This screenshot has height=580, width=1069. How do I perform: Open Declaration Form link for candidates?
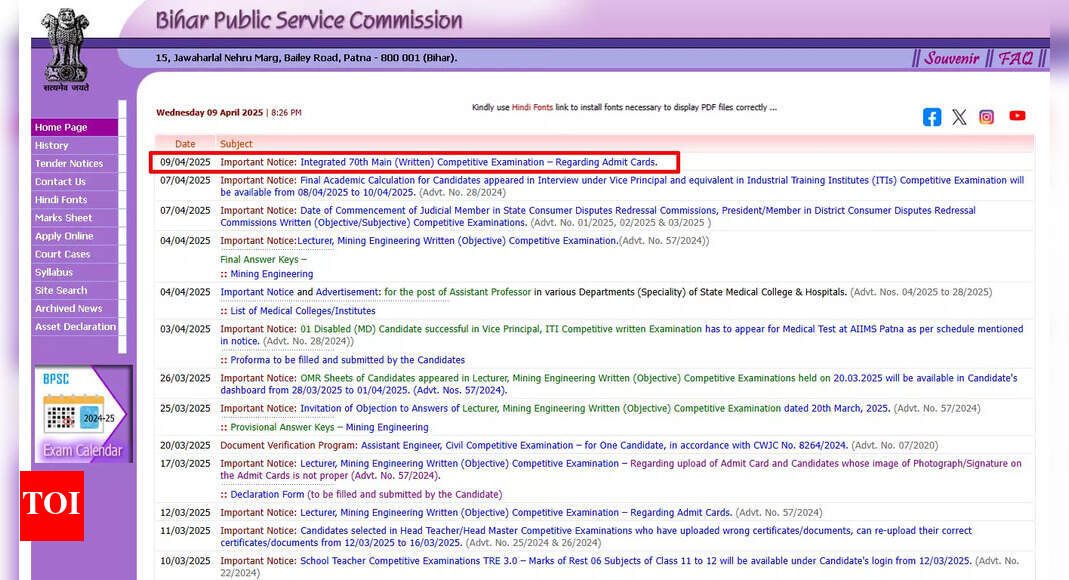[267, 494]
